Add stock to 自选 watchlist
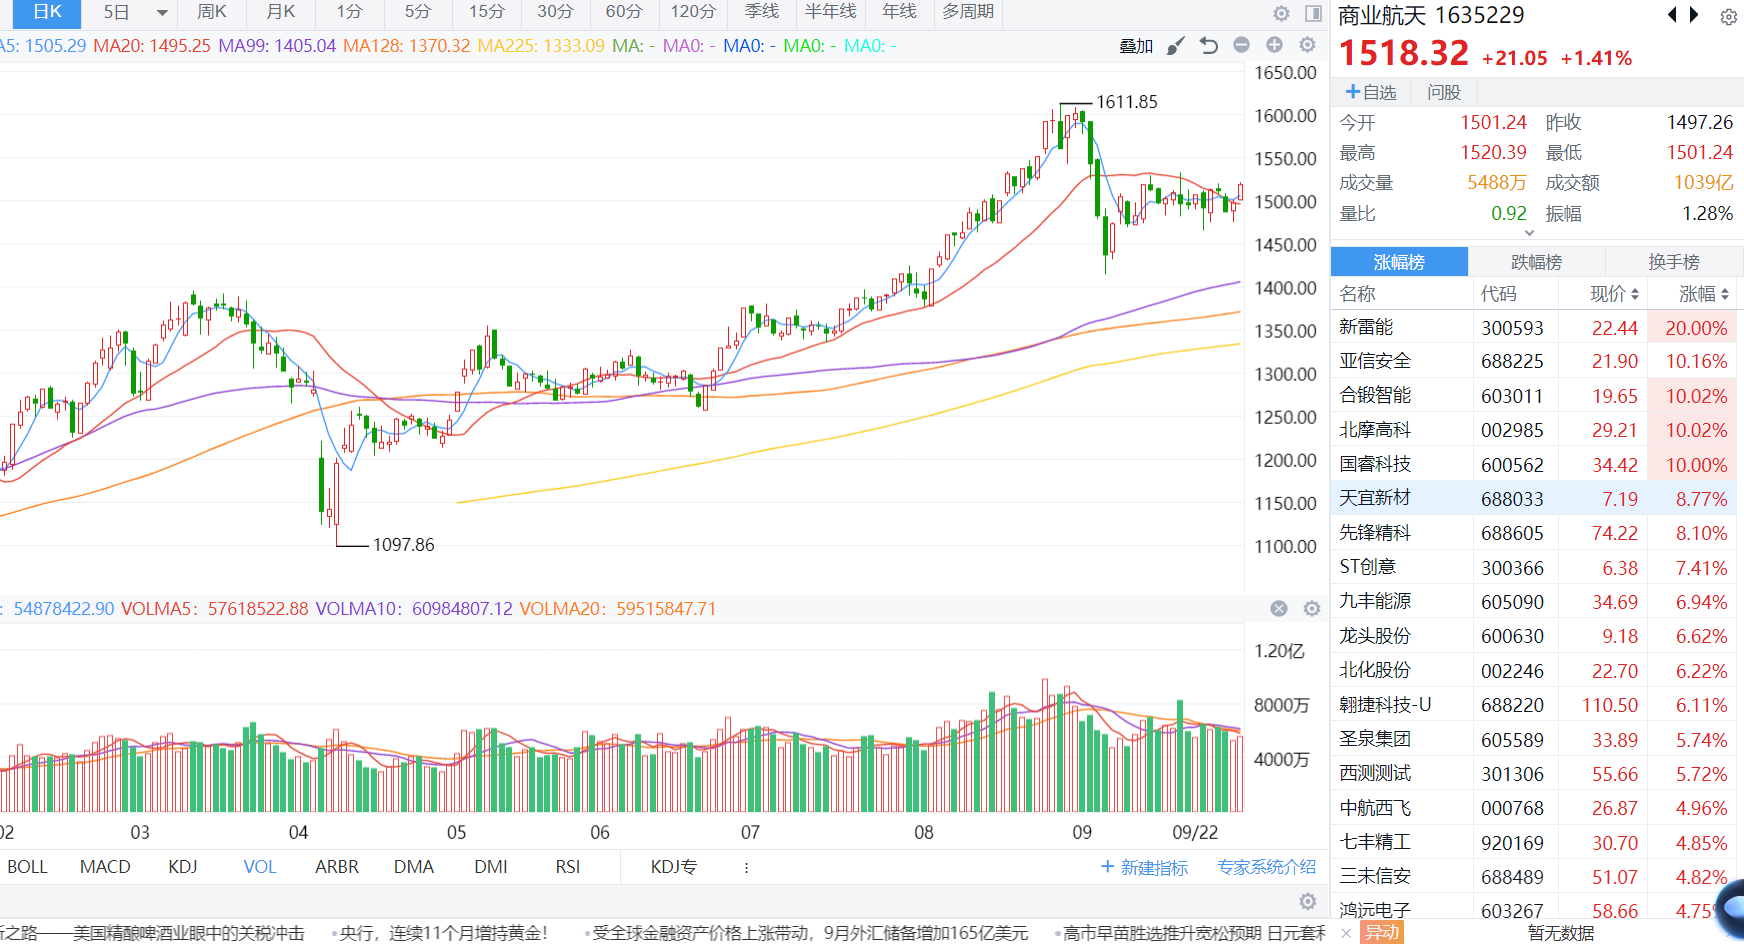1744x944 pixels. (1371, 92)
